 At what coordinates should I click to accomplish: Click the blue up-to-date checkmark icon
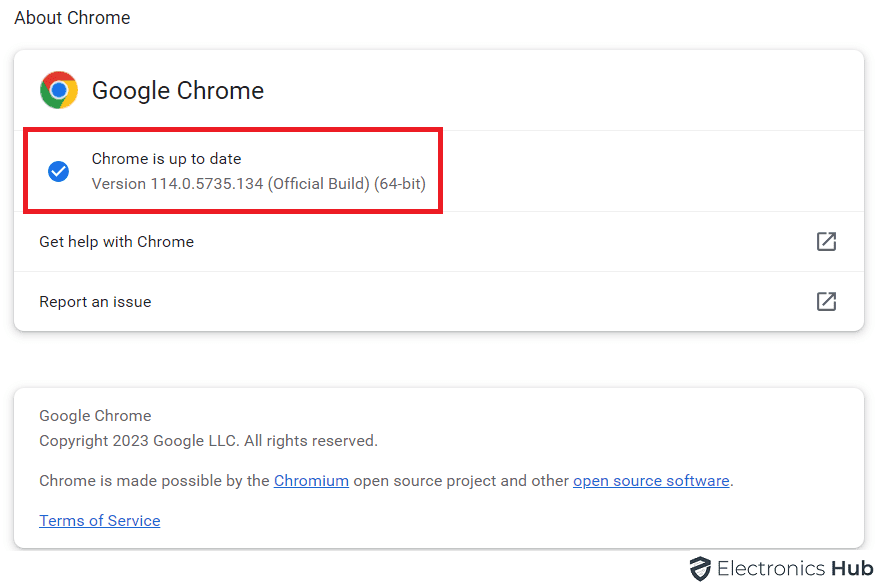(59, 171)
